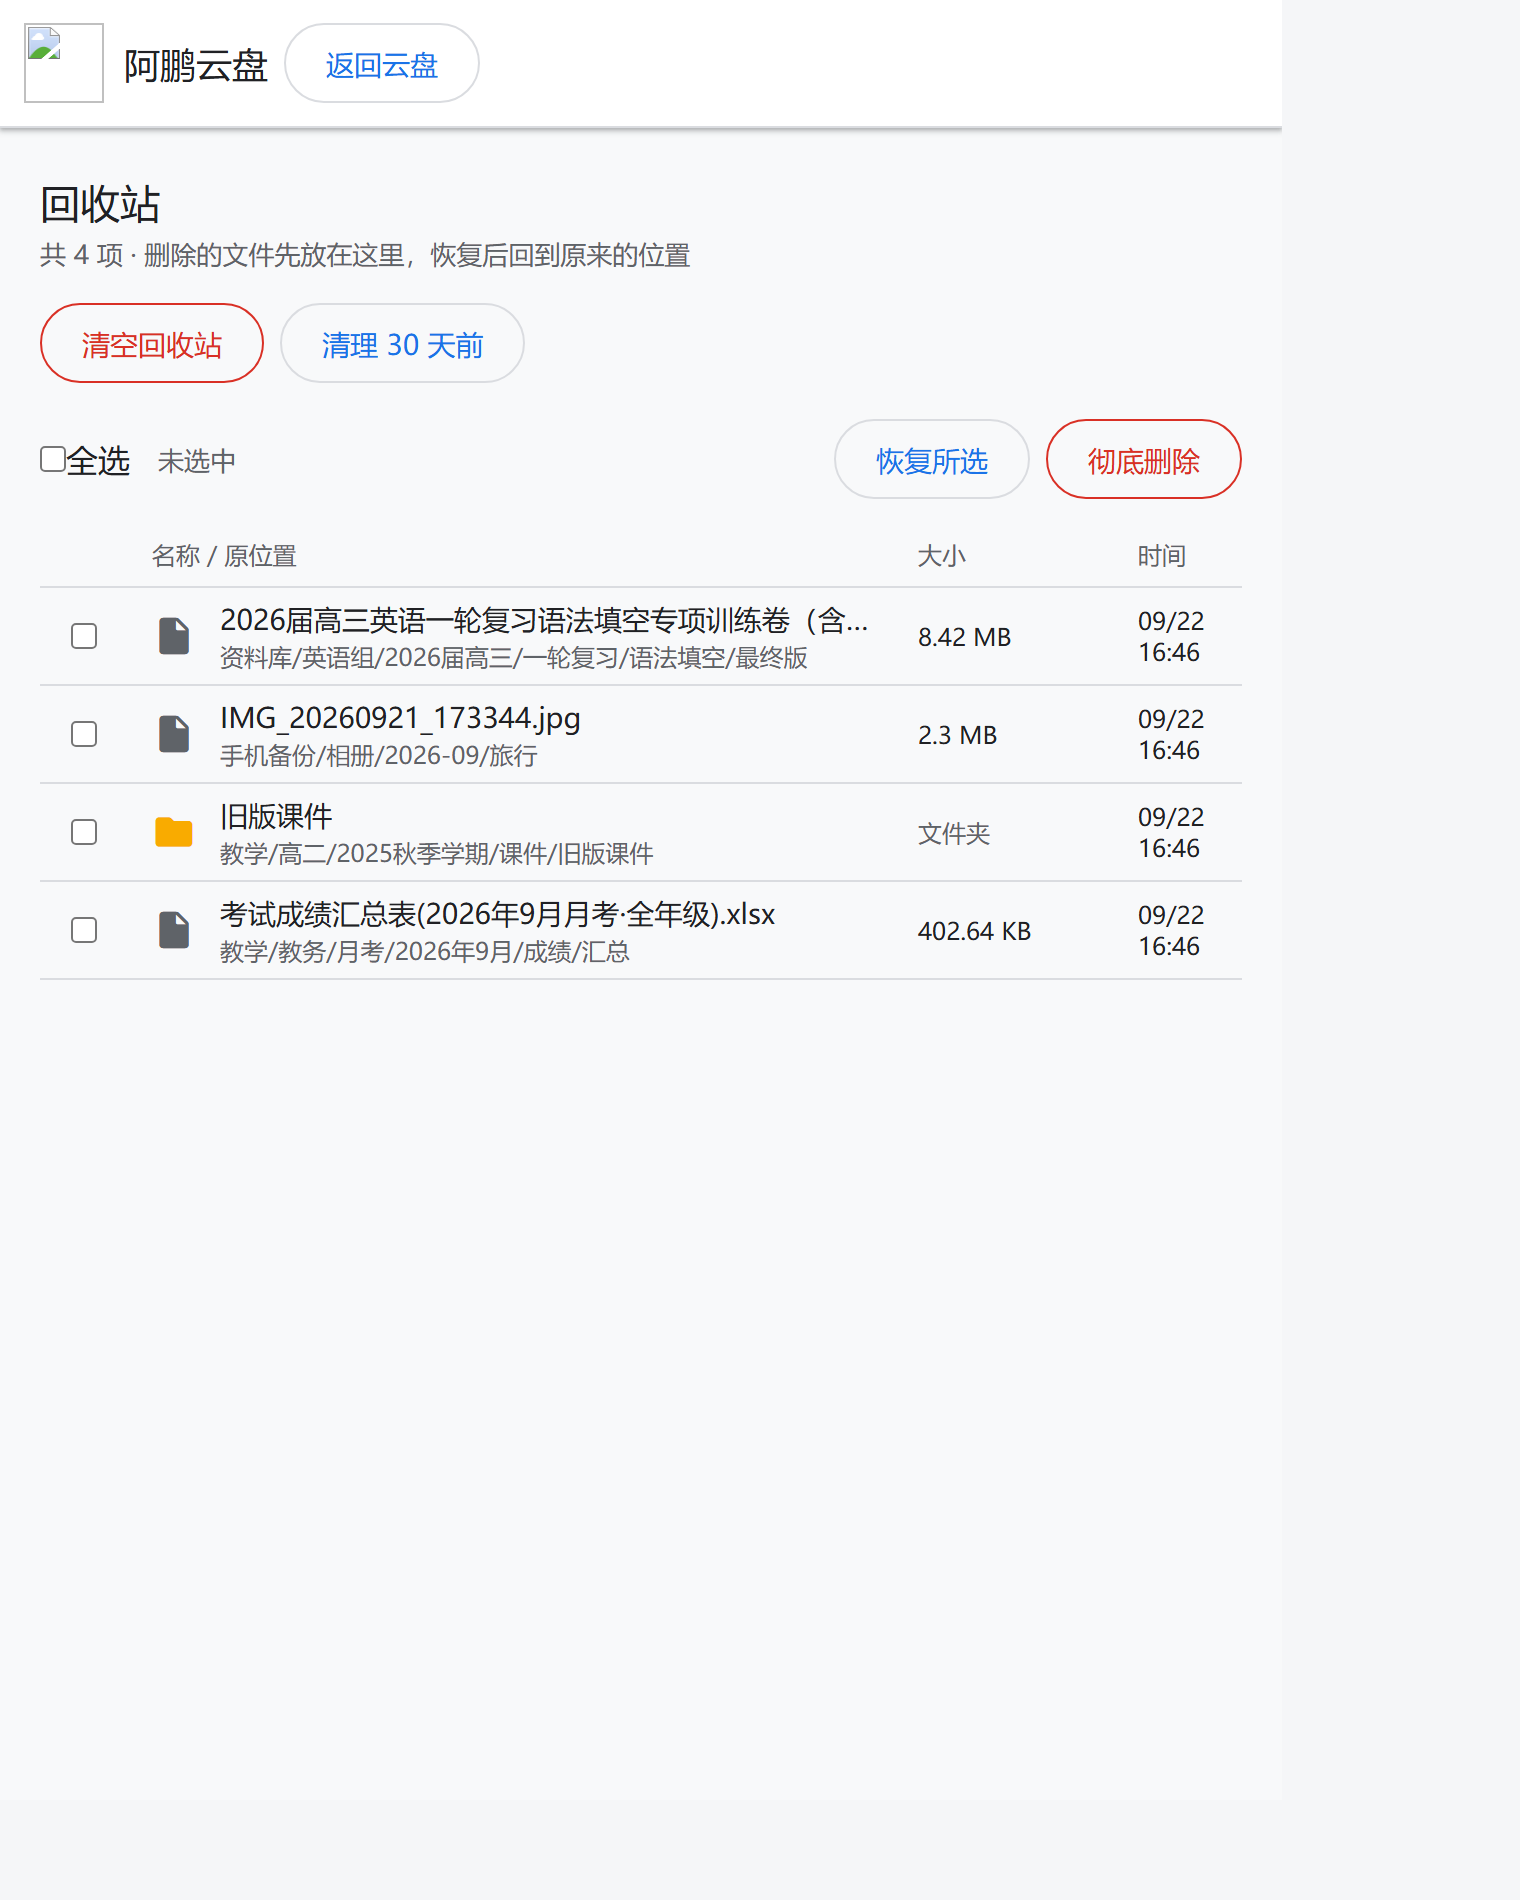1520x1900 pixels.
Task: Click the 阿鹏云盘 app title
Action: pyautogui.click(x=196, y=66)
